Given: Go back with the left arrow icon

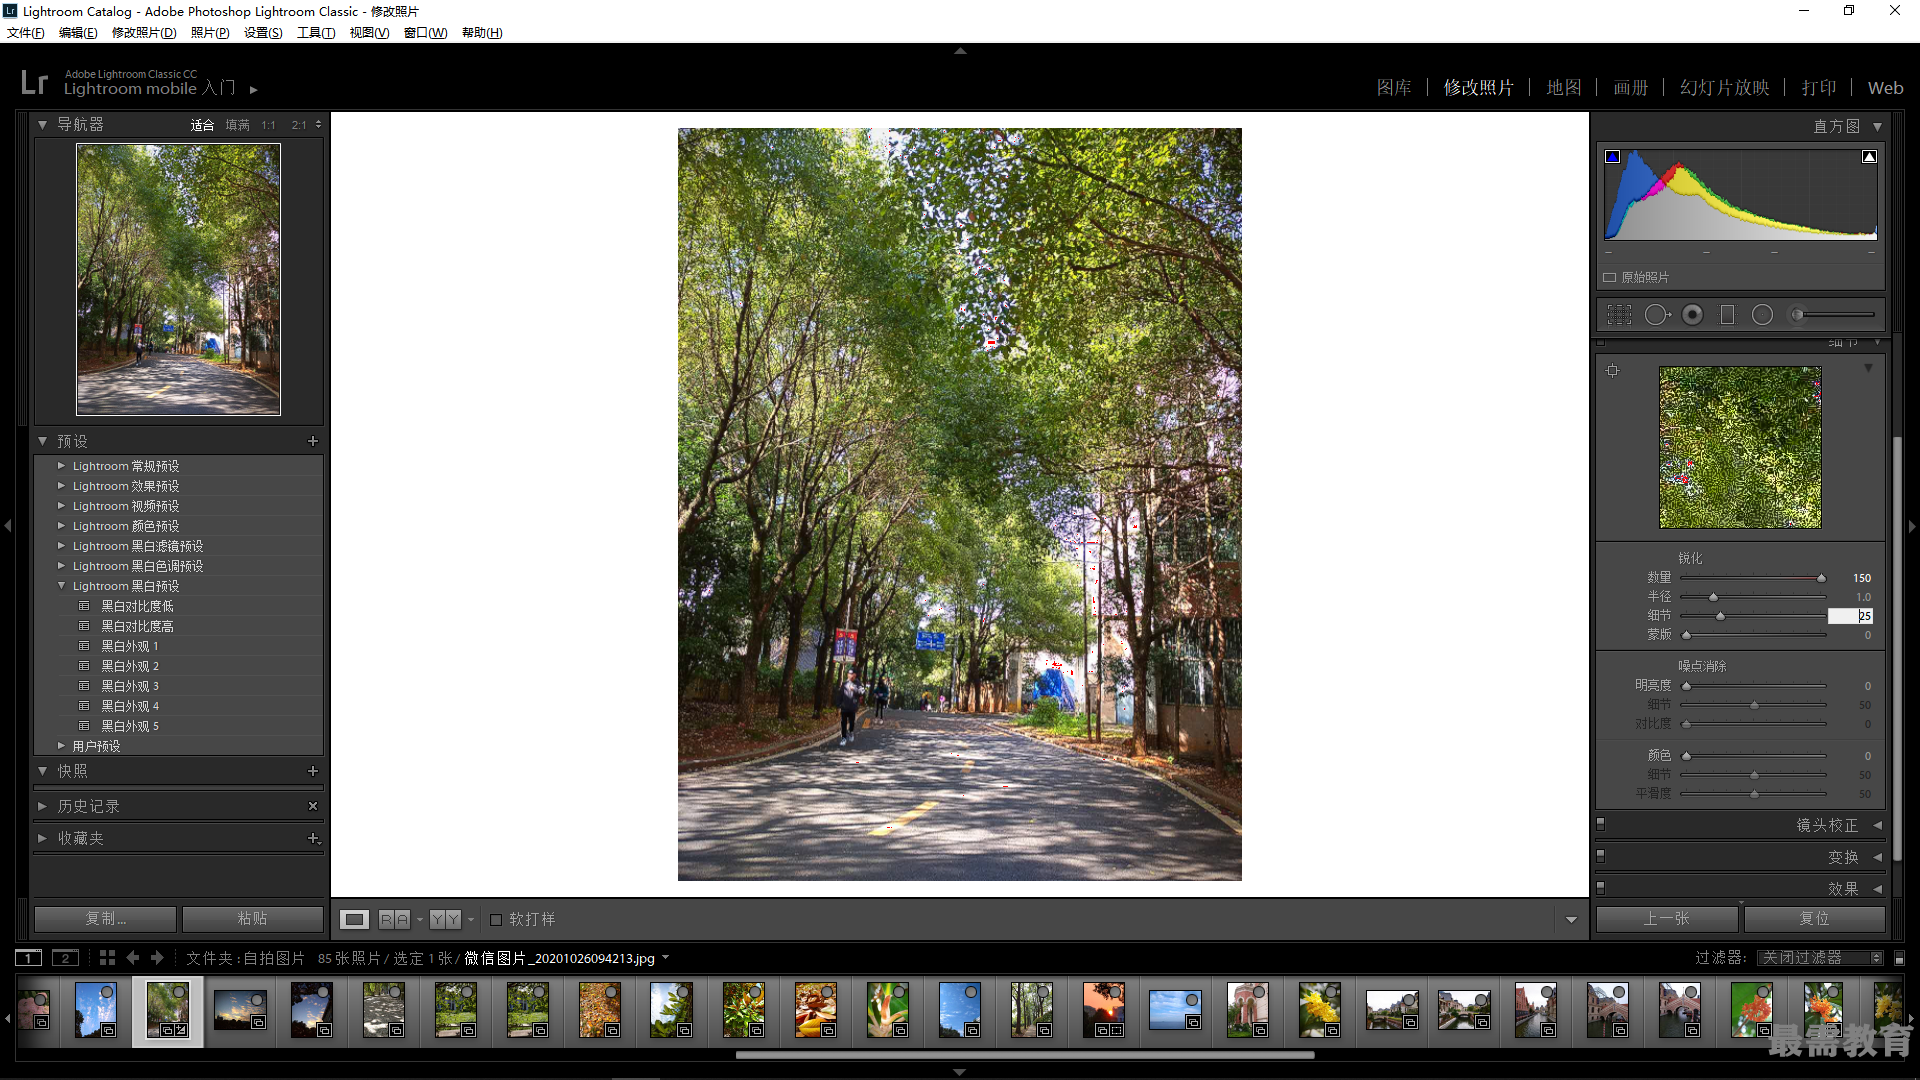Looking at the screenshot, I should coord(133,958).
